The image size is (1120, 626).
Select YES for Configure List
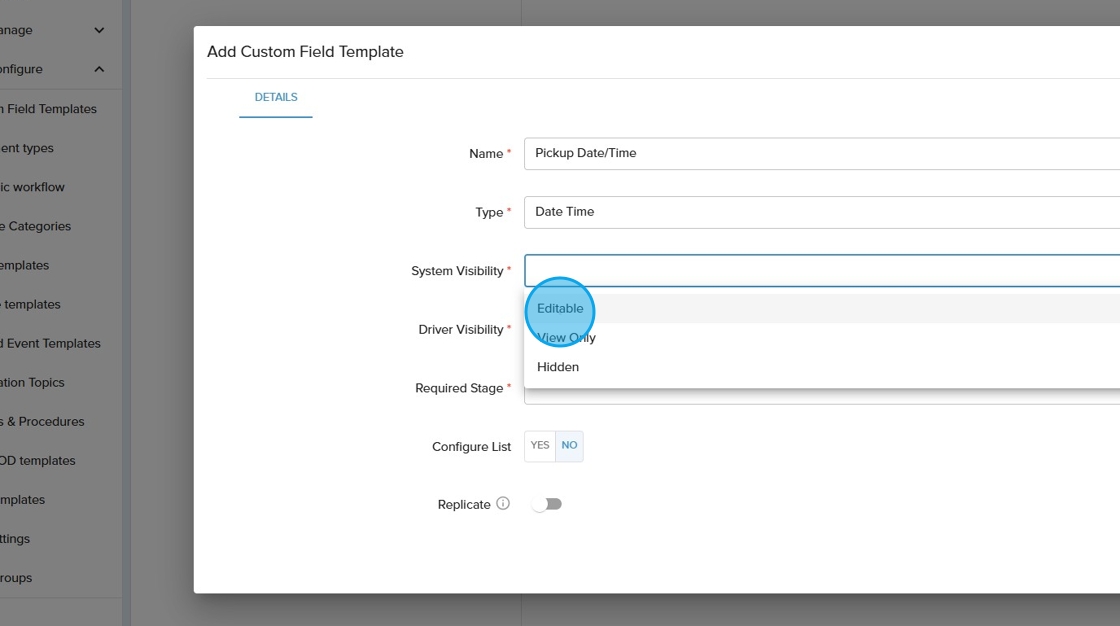click(x=540, y=446)
